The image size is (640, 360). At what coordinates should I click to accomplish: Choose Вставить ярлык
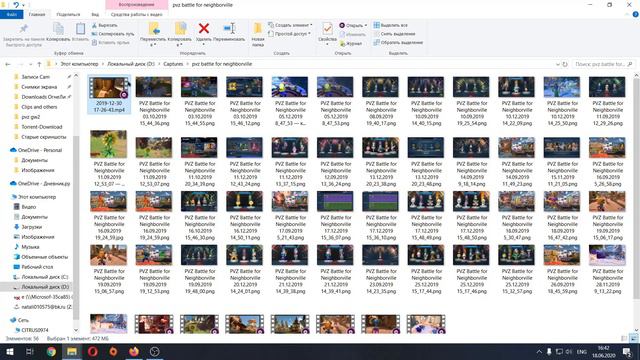tap(111, 42)
